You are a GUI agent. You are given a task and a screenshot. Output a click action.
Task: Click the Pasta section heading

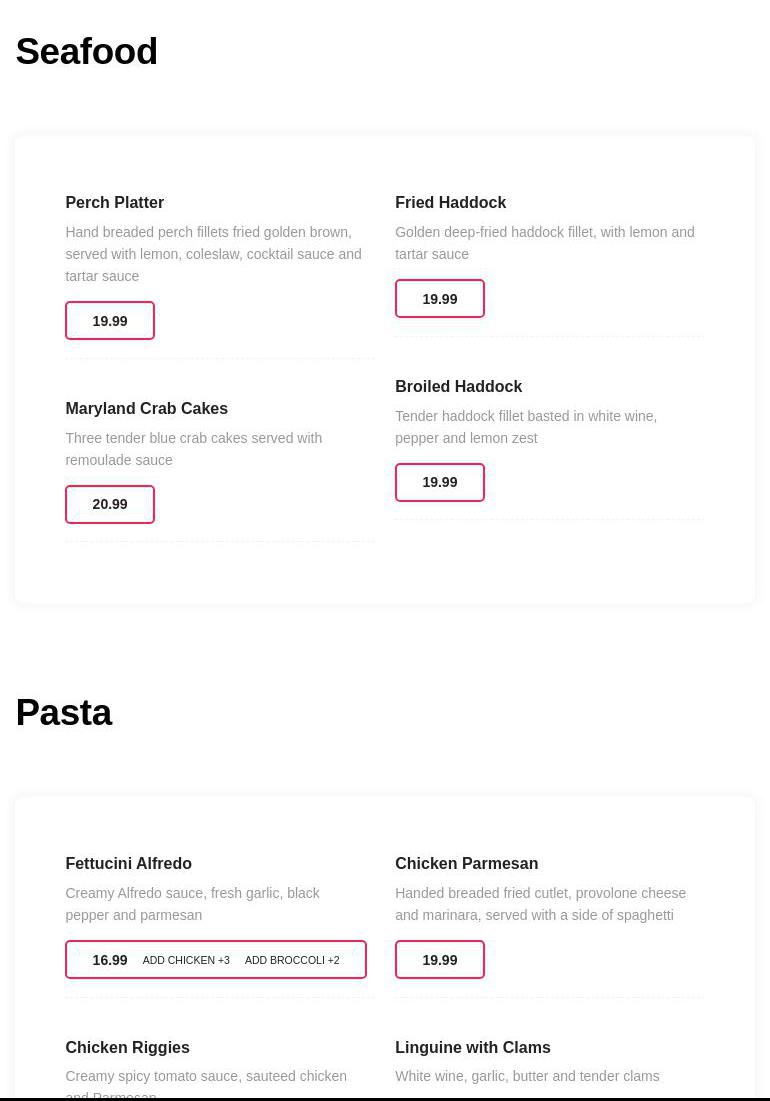click(x=64, y=713)
